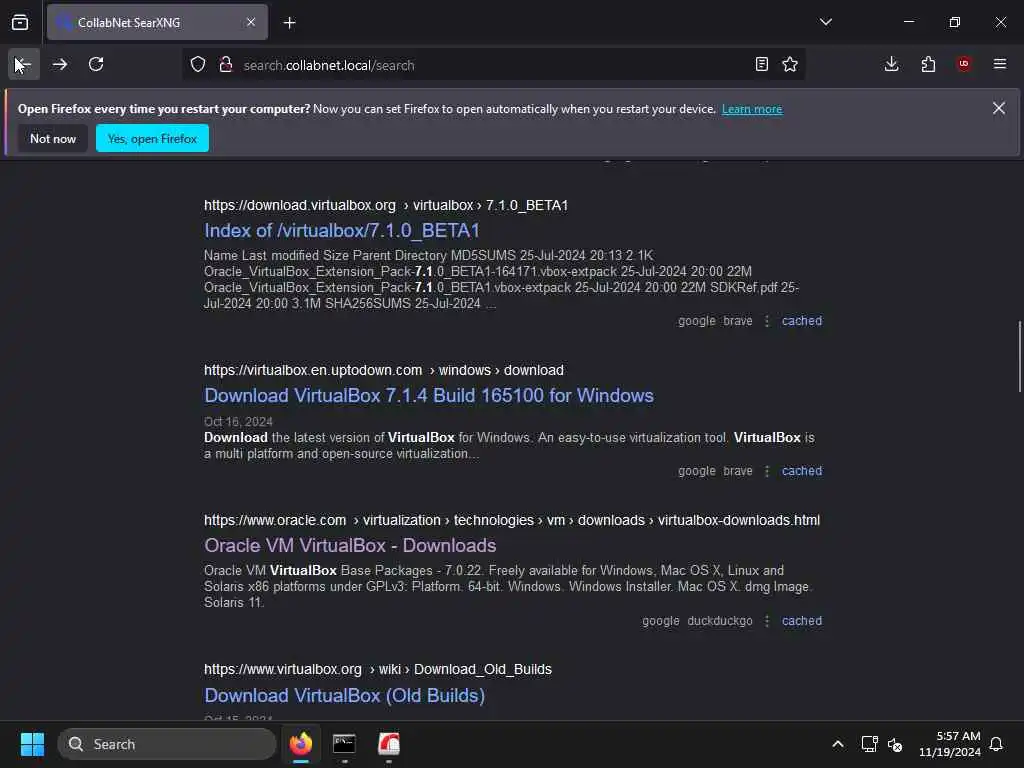
Task: Close the CollabNet SearXNG tab
Action: pyautogui.click(x=251, y=22)
